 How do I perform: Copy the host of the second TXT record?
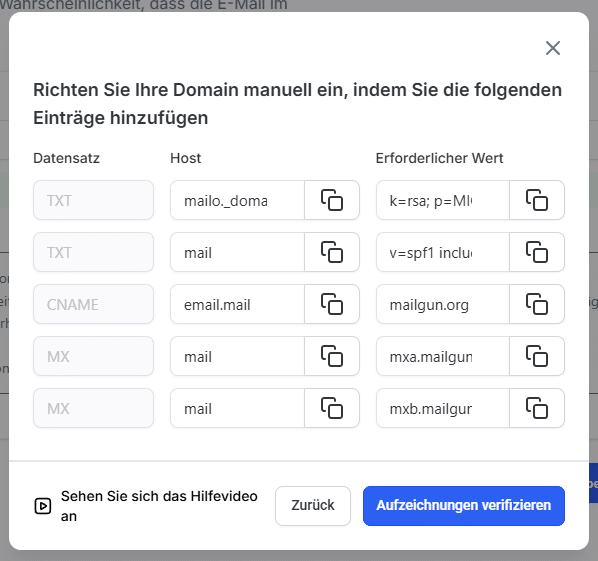click(332, 252)
